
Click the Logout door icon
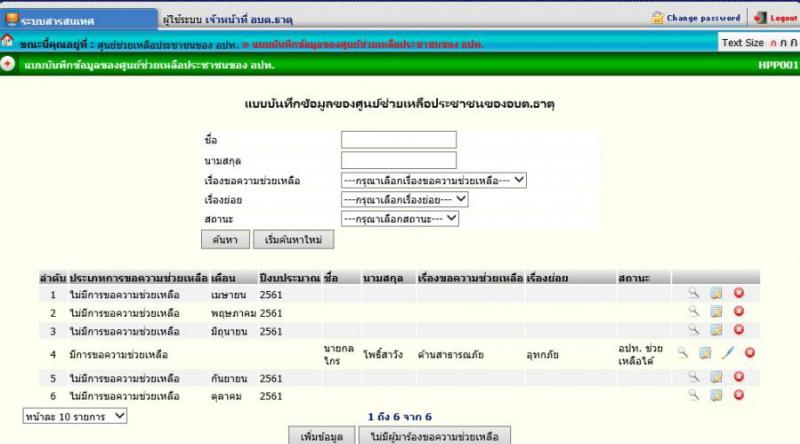click(x=760, y=18)
